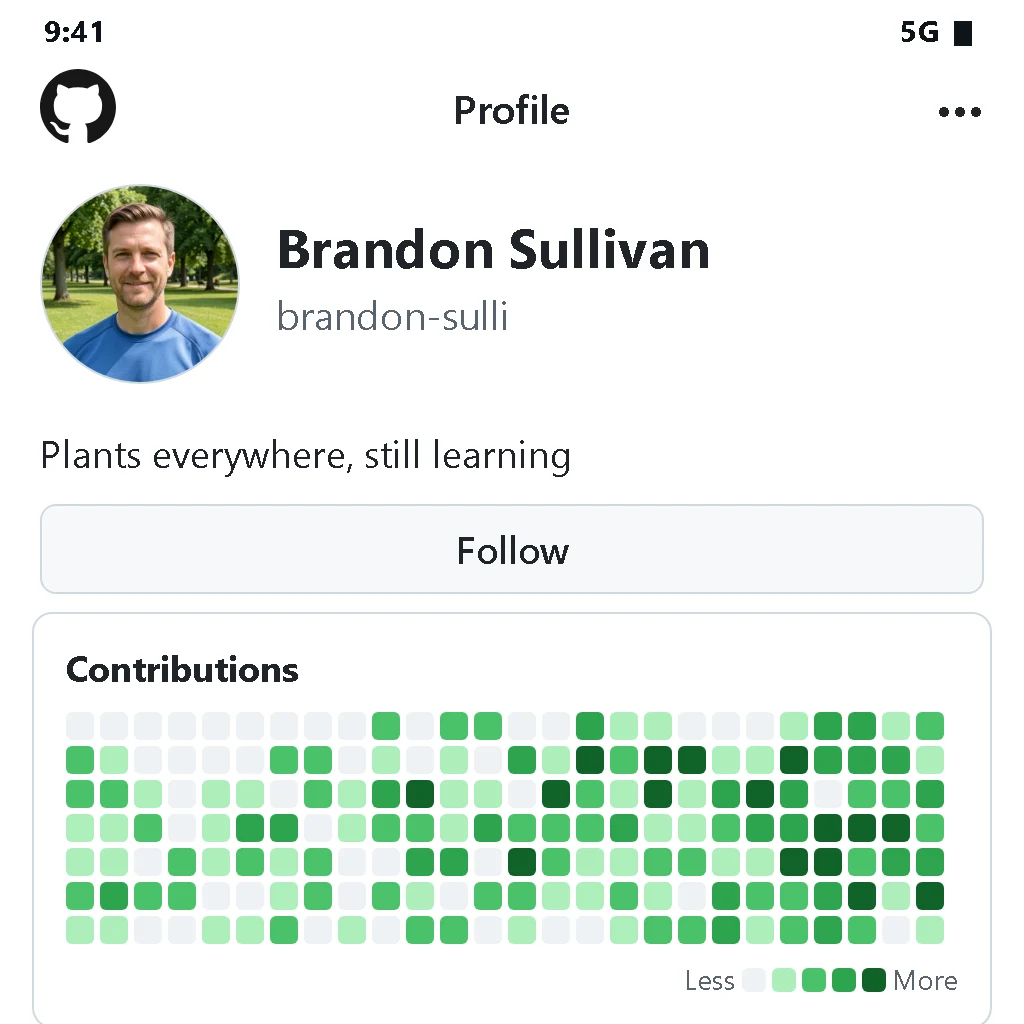
Task: Tap the battery status icon
Action: [x=963, y=33]
